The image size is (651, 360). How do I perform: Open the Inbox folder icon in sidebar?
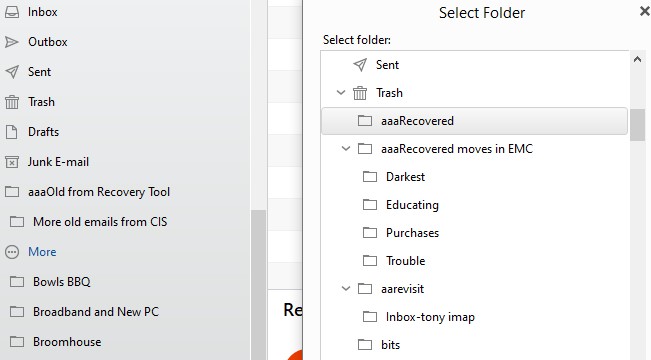12,12
